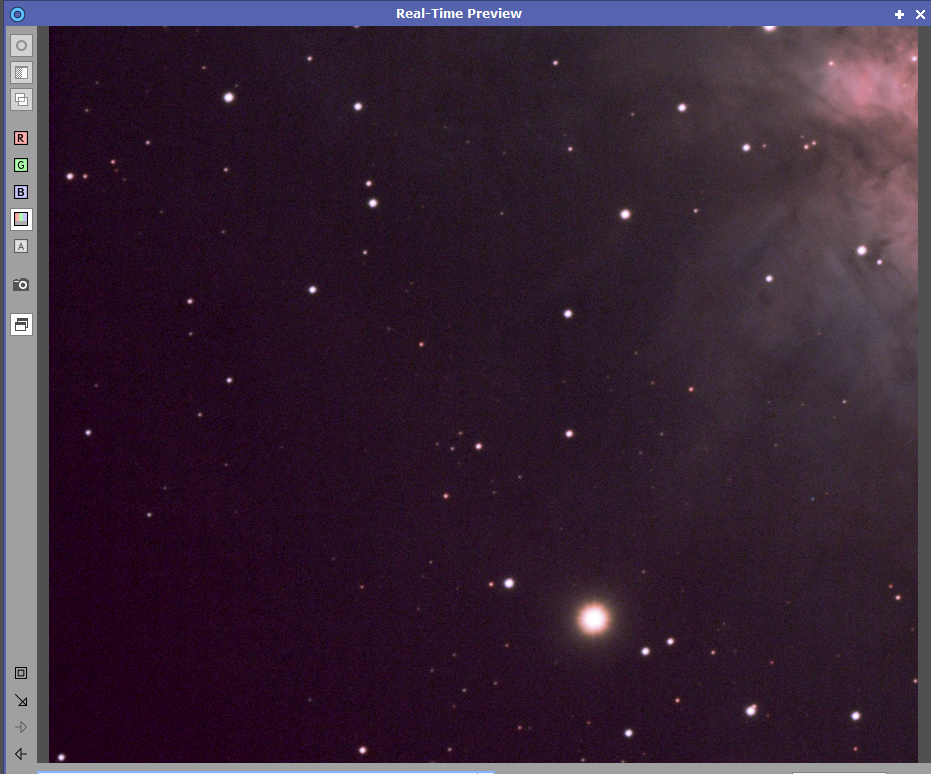Select the Blue channel B button
The image size is (931, 774).
[x=21, y=192]
